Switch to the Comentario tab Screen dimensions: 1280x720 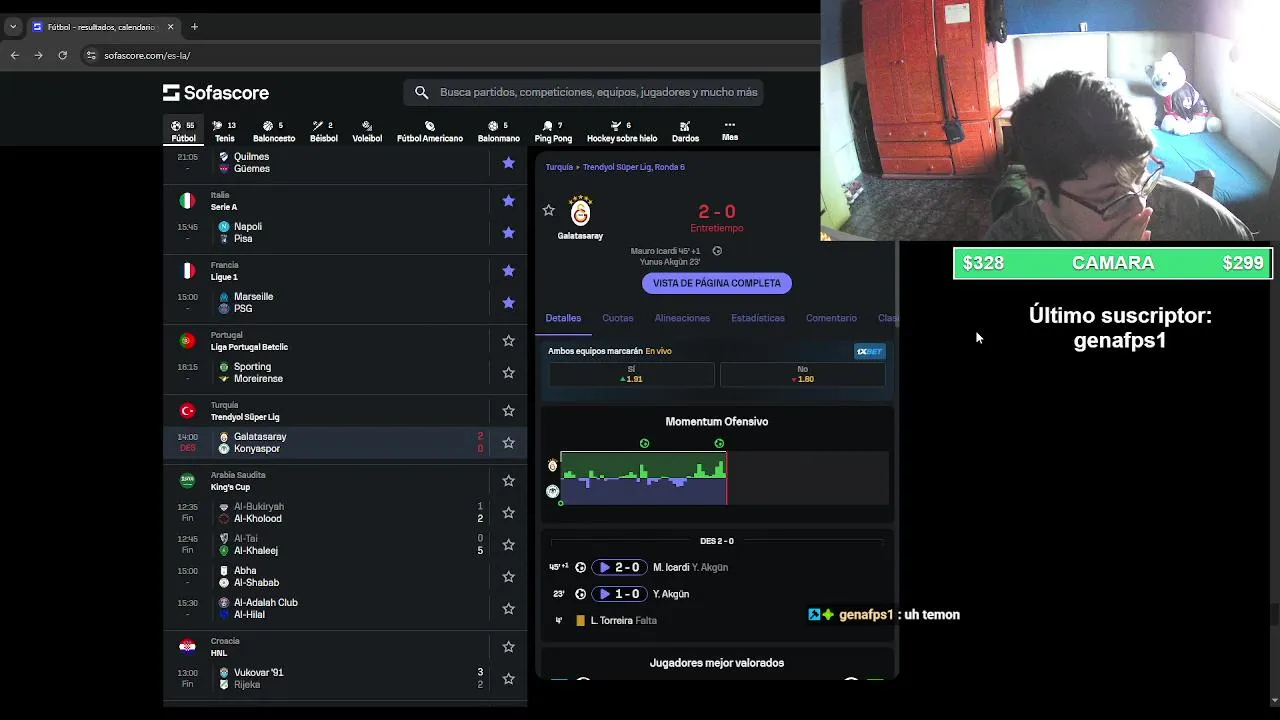[831, 318]
